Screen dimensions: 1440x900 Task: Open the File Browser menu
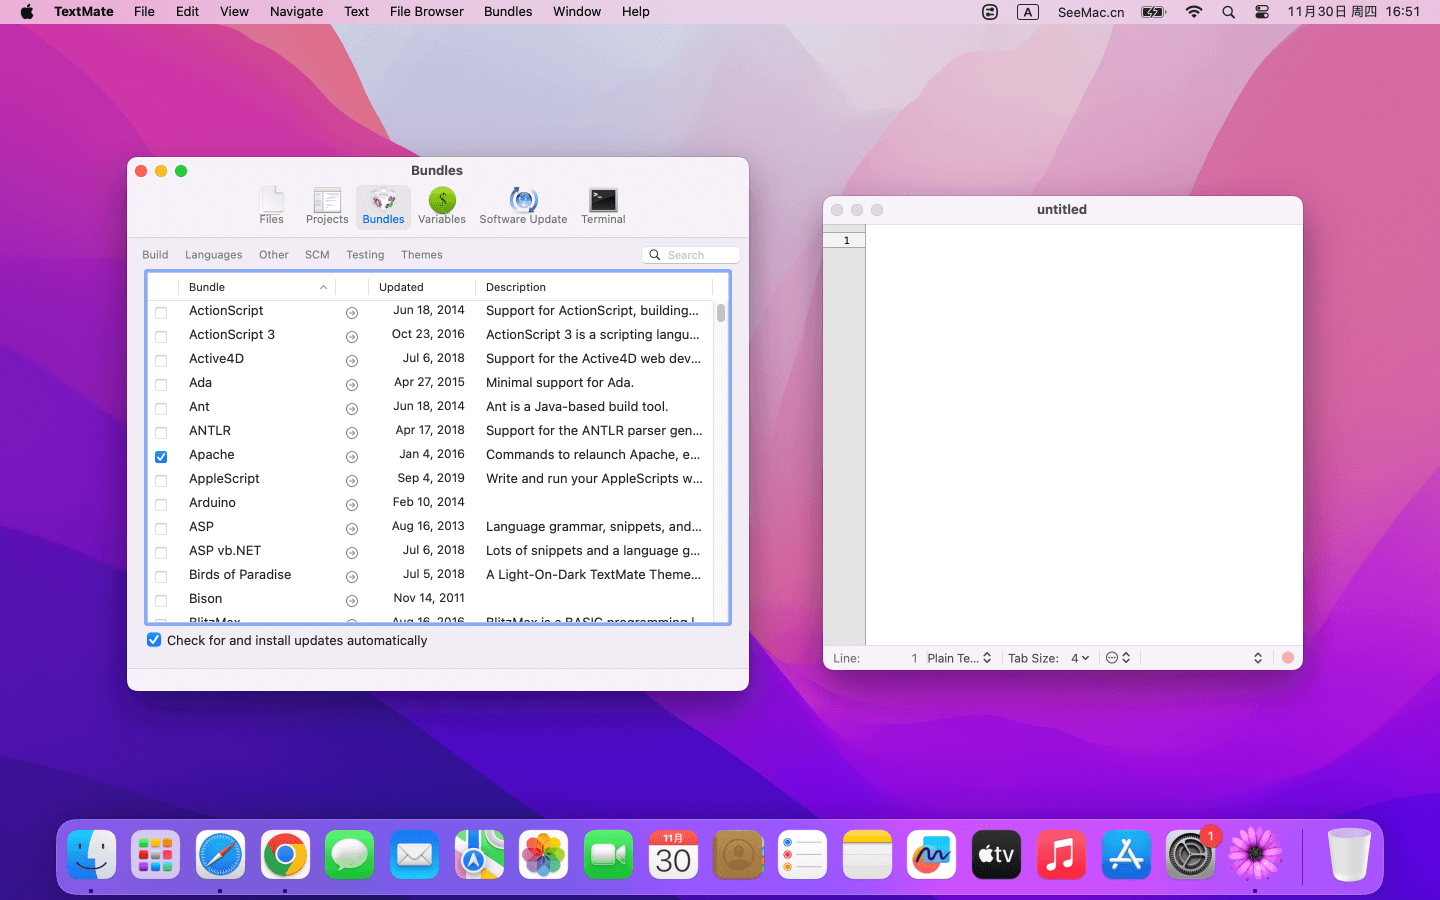coord(427,12)
